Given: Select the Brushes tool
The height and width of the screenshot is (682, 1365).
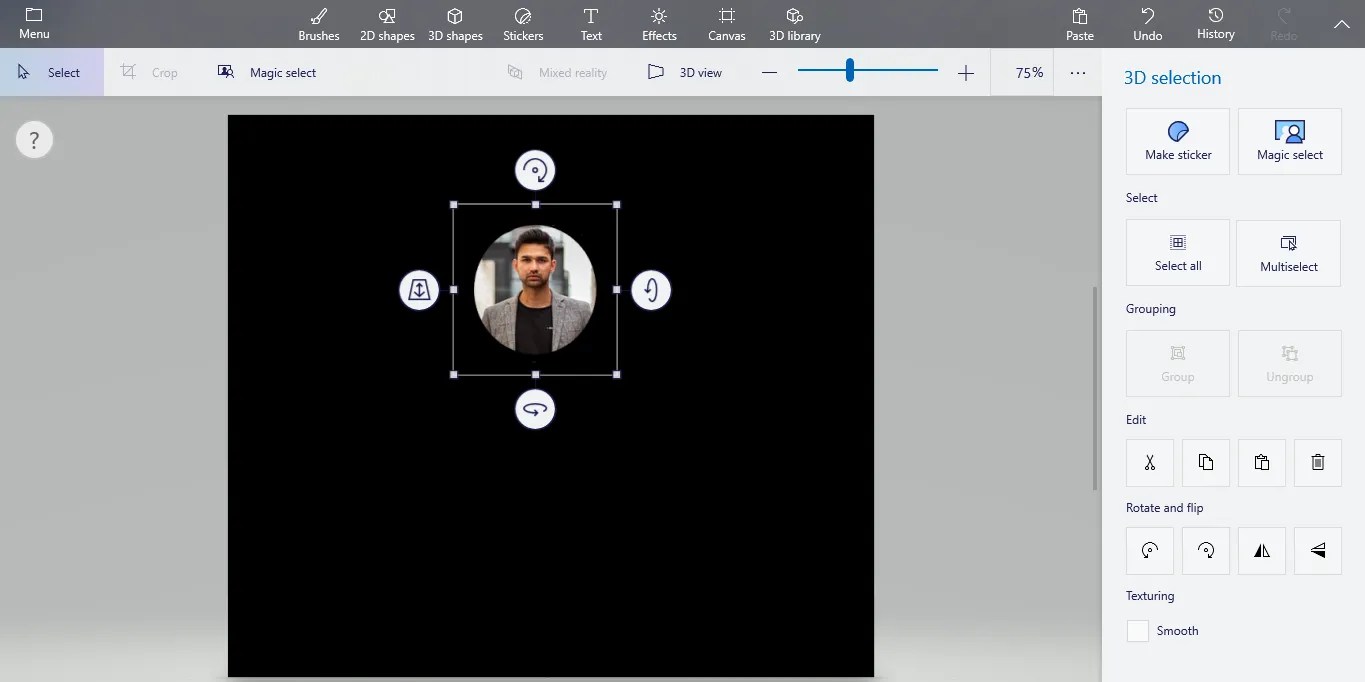Looking at the screenshot, I should (318, 24).
